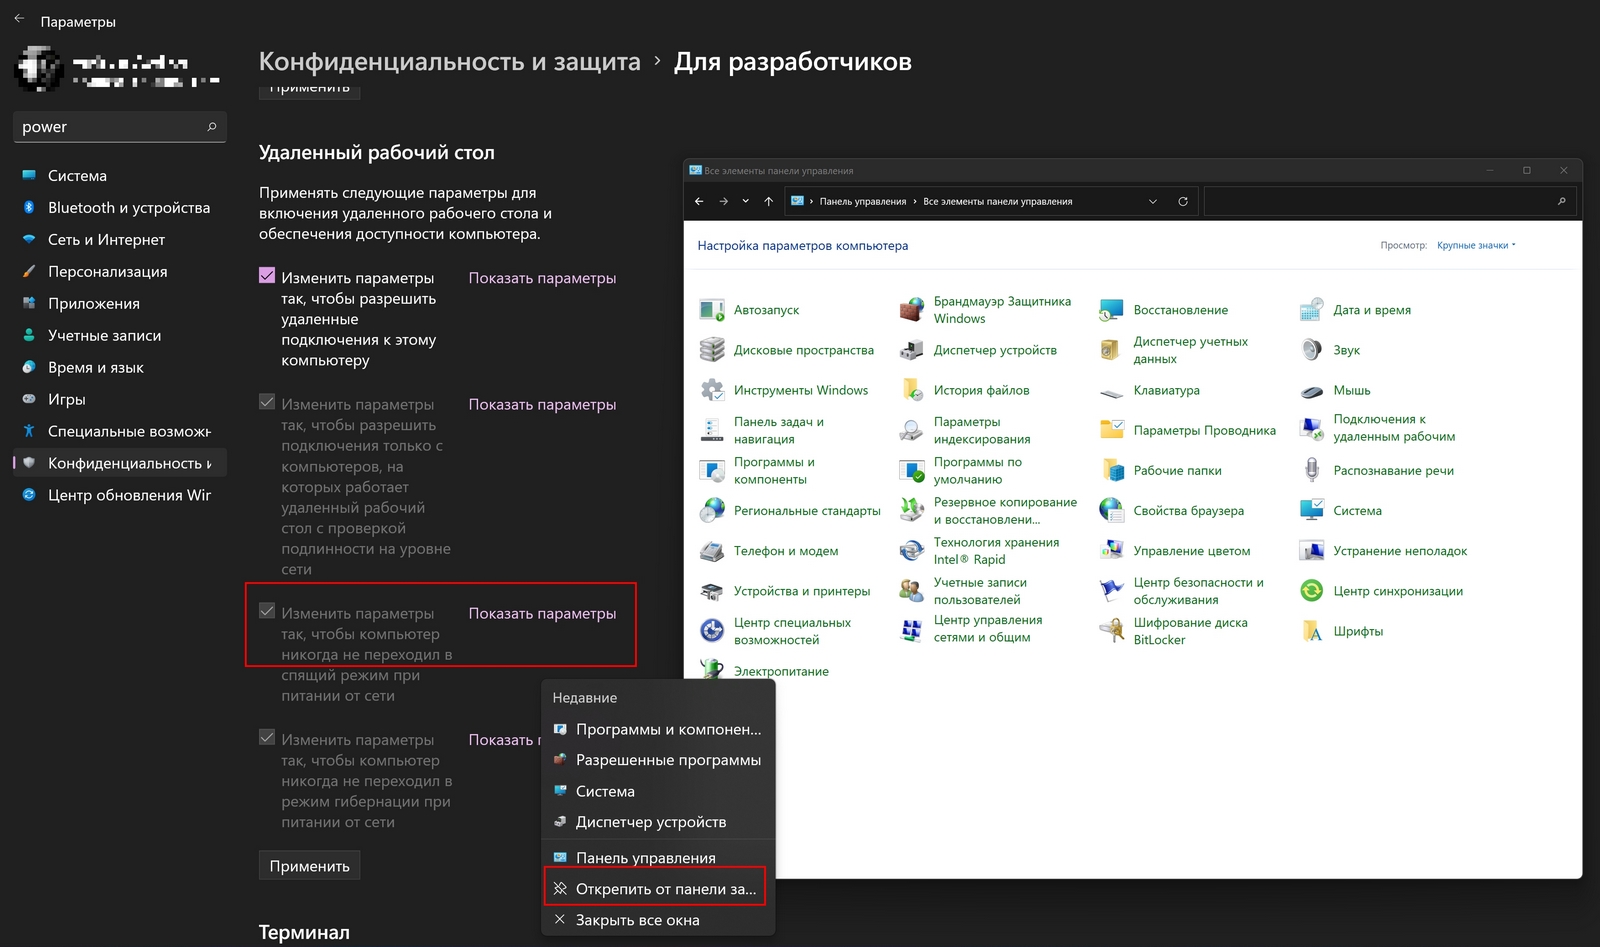The width and height of the screenshot is (1600, 947).
Task: Open Центр обновления Windows in sidebar
Action: coord(119,495)
